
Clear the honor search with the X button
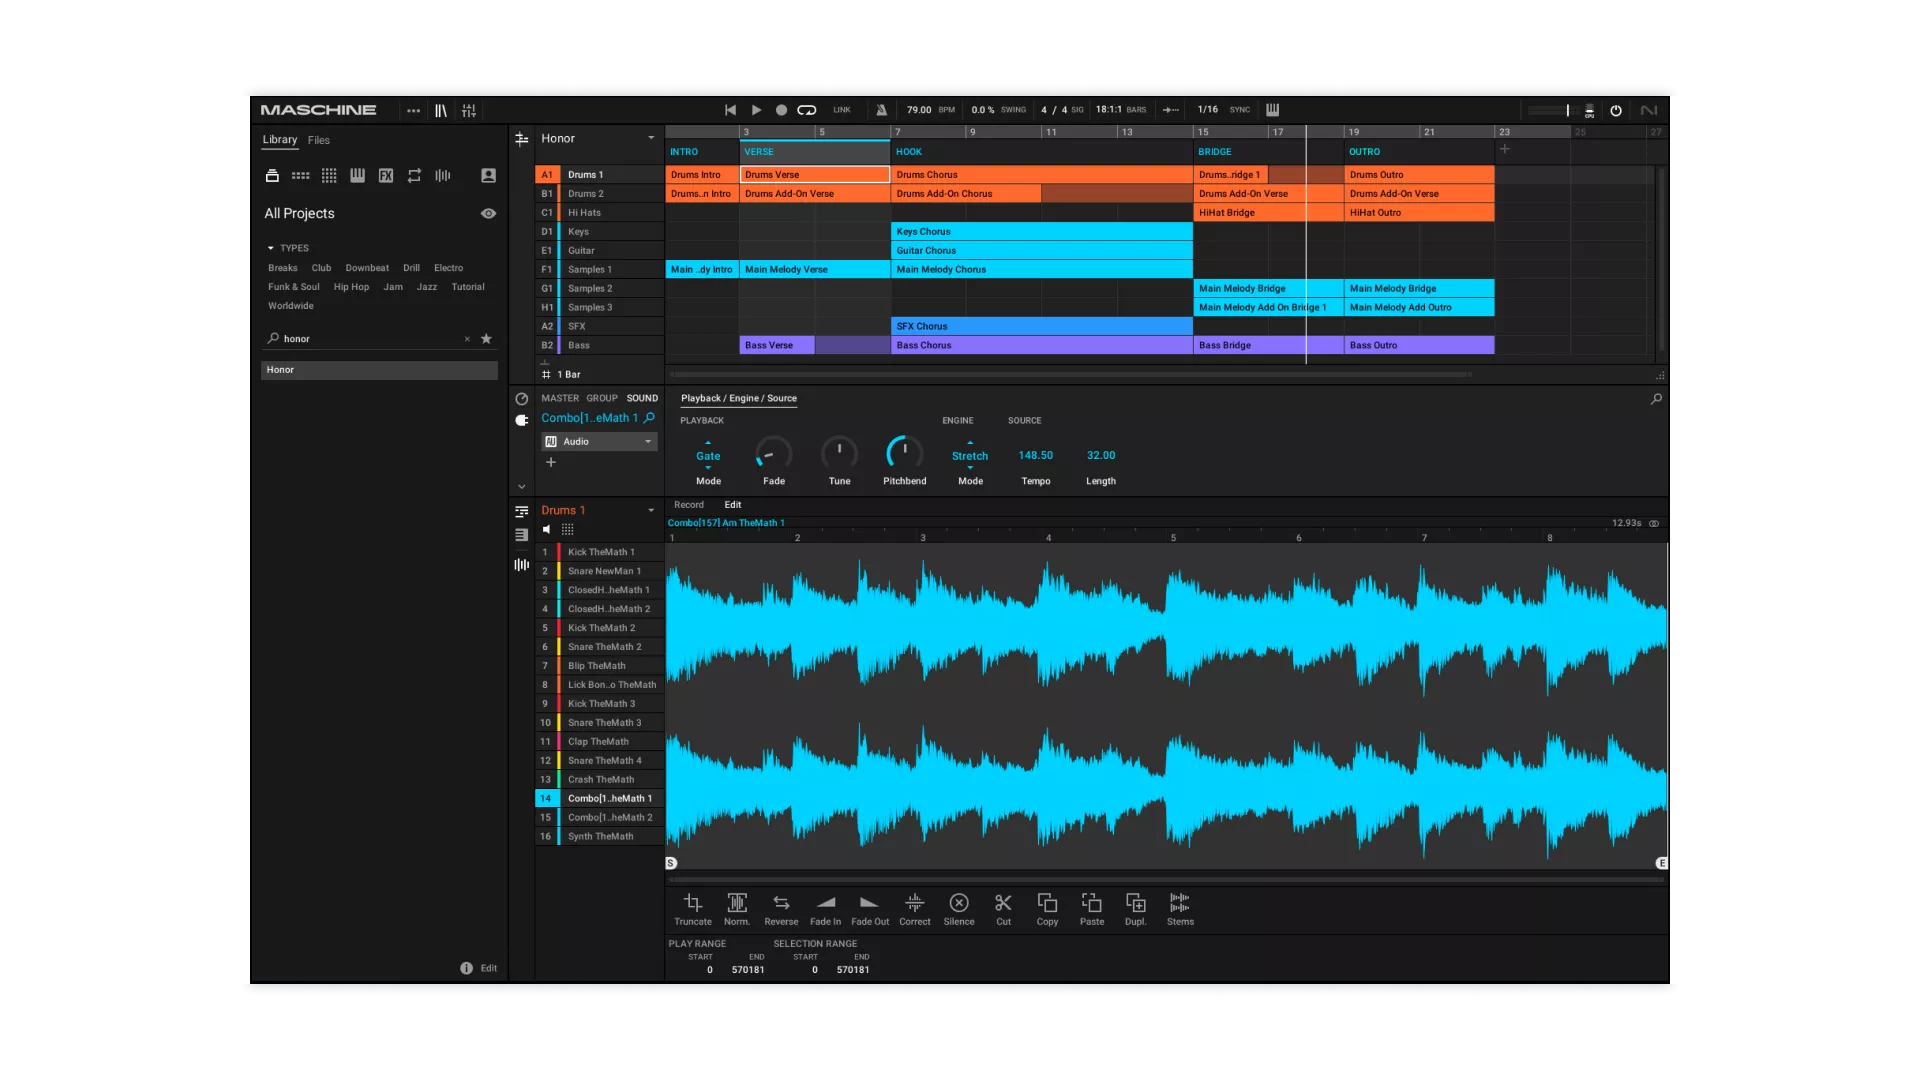click(x=467, y=338)
